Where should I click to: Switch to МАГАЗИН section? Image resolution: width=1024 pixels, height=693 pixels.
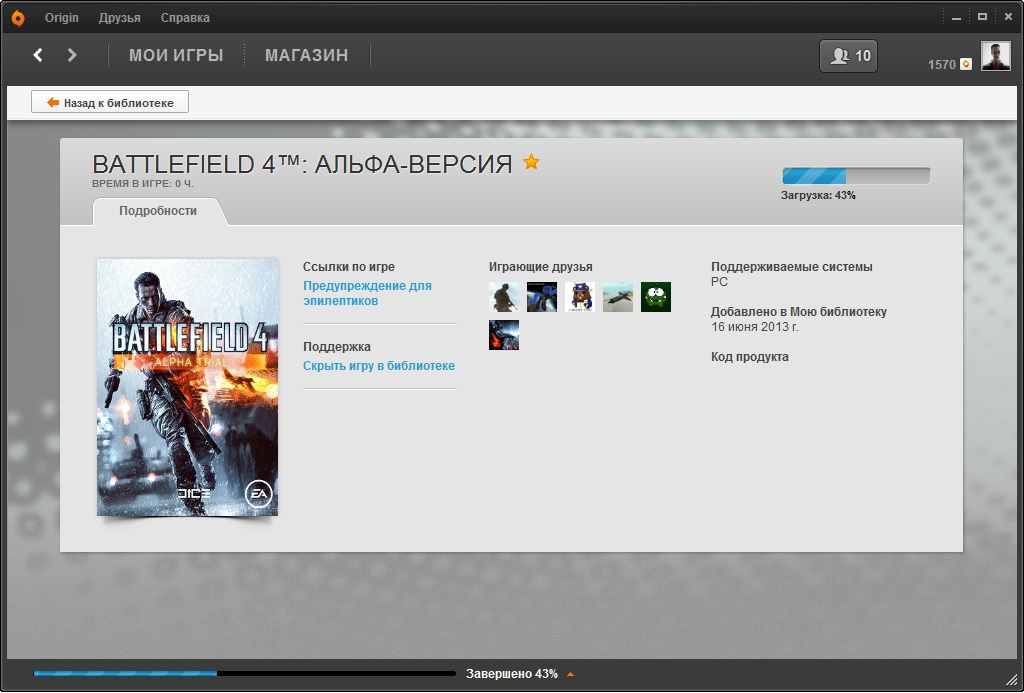[306, 56]
